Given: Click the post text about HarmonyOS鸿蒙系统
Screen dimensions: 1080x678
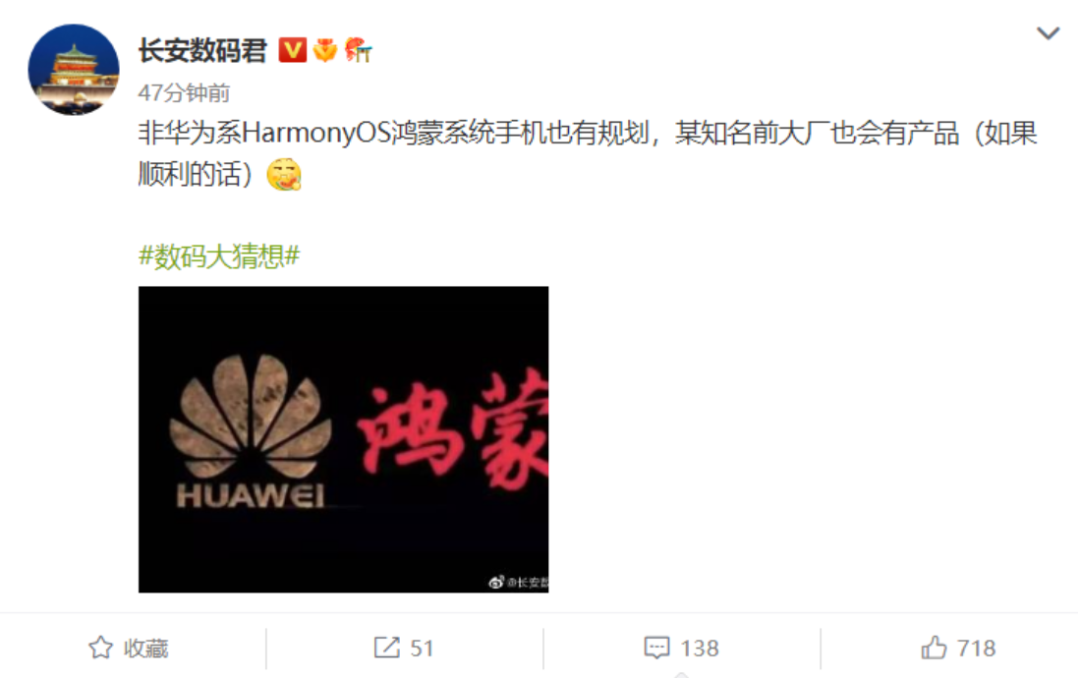Looking at the screenshot, I should click(x=588, y=154).
